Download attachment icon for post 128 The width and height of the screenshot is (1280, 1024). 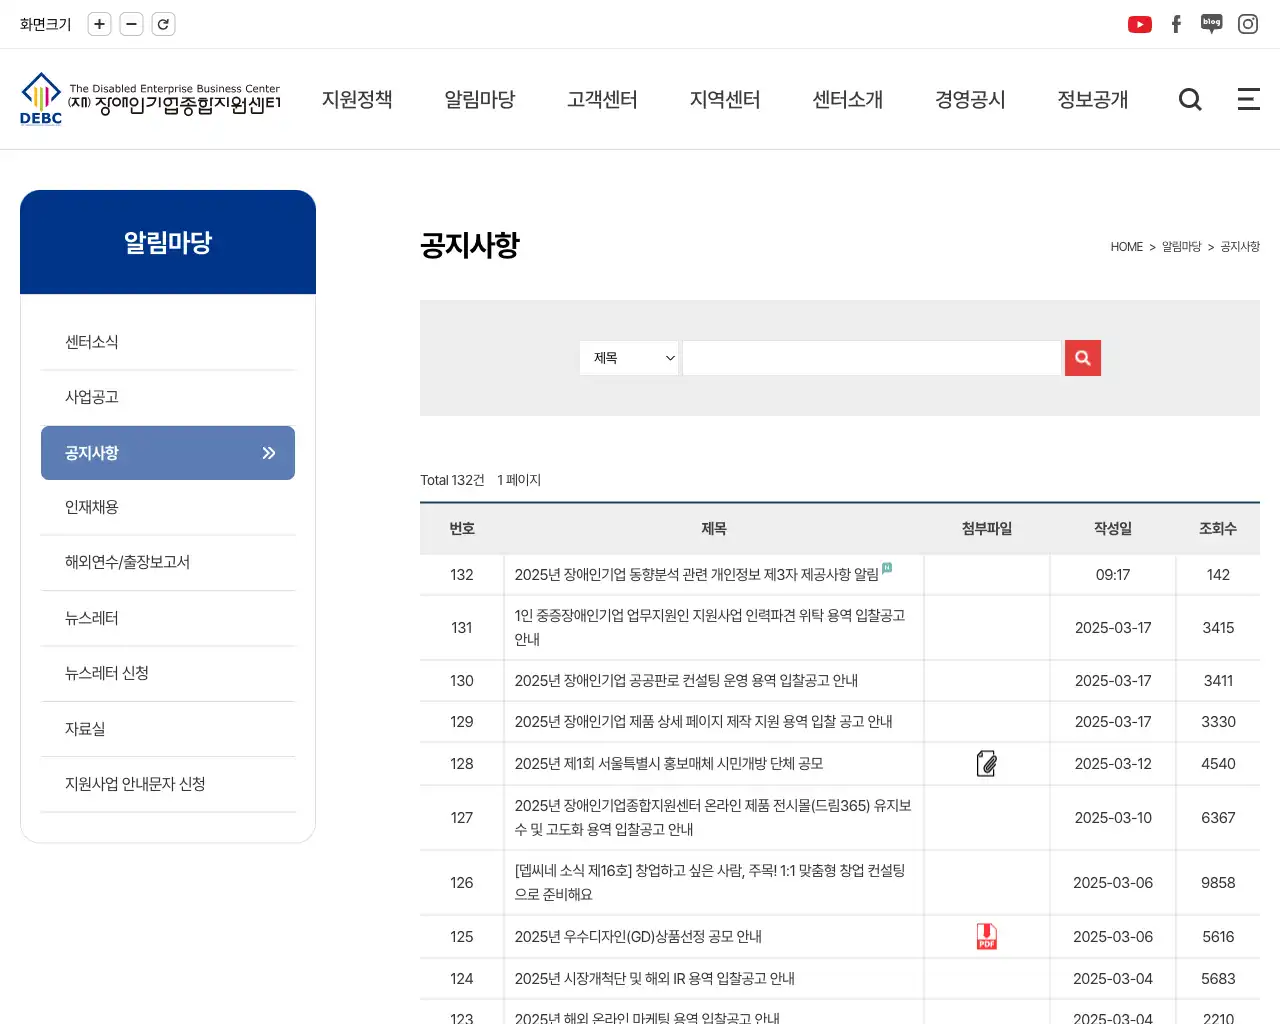point(987,764)
